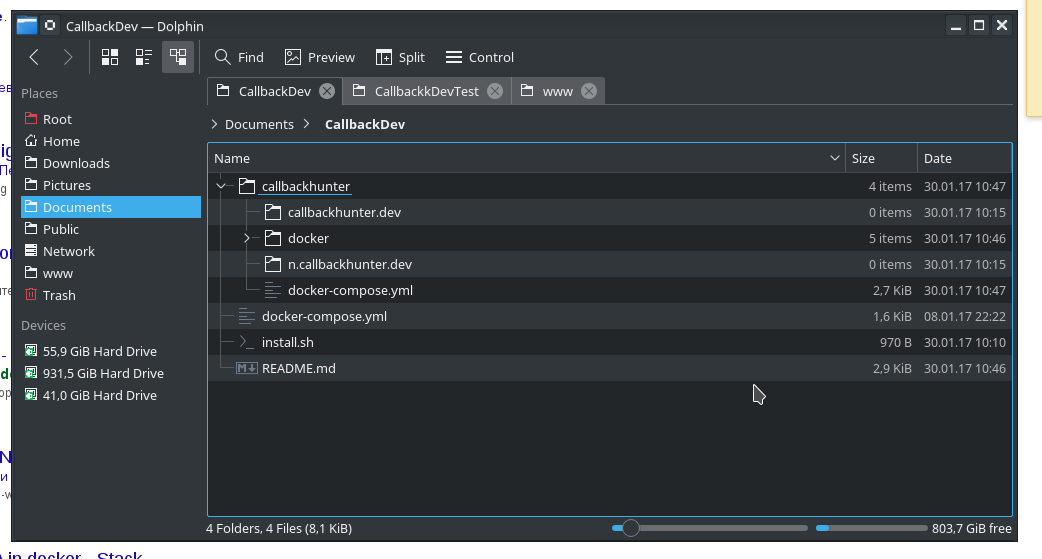Open the Control menu
The height and width of the screenshot is (559, 1042).
click(x=480, y=57)
